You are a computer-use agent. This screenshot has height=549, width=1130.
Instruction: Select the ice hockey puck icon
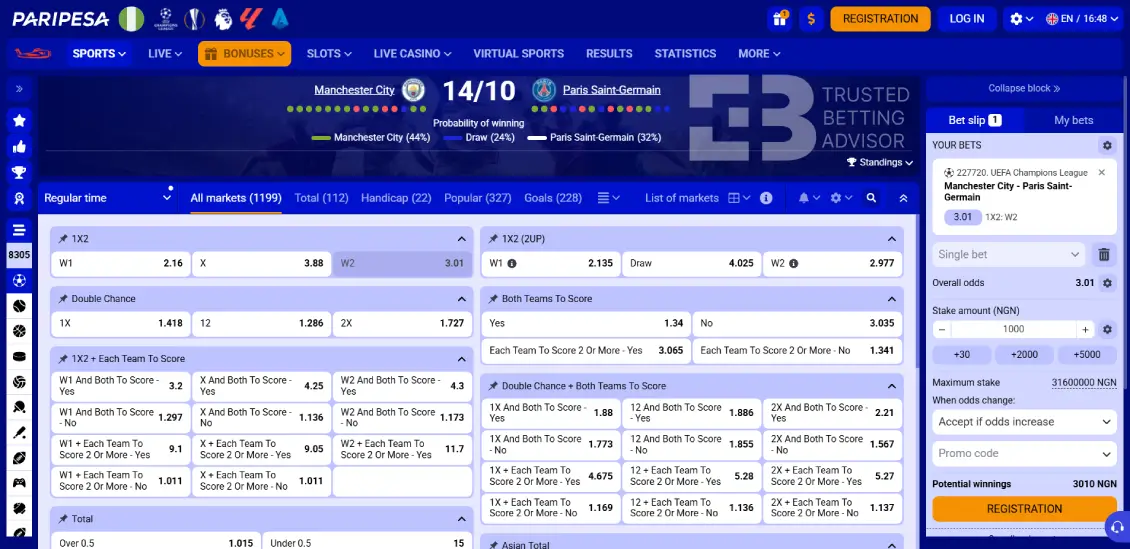[19, 356]
